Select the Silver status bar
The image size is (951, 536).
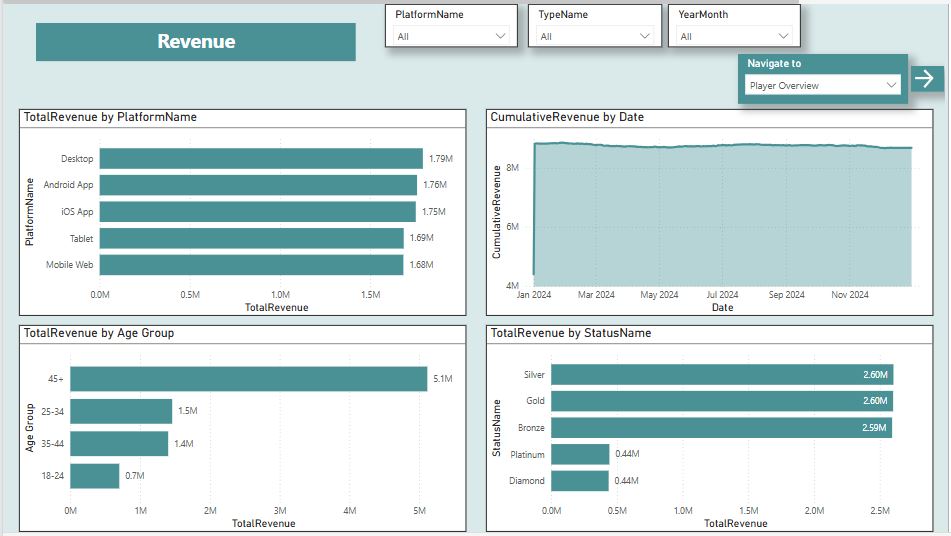(x=722, y=375)
